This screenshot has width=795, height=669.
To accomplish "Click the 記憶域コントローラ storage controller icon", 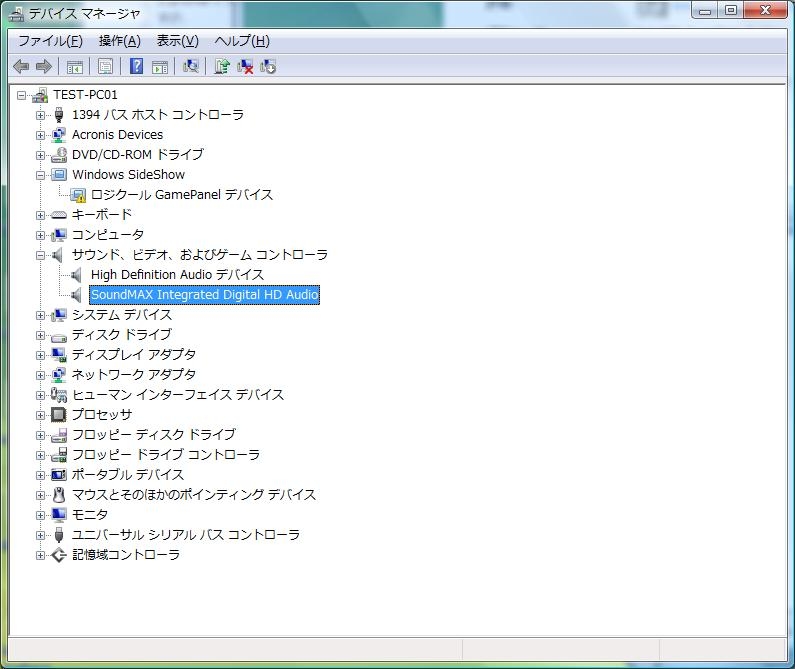I will point(59,555).
